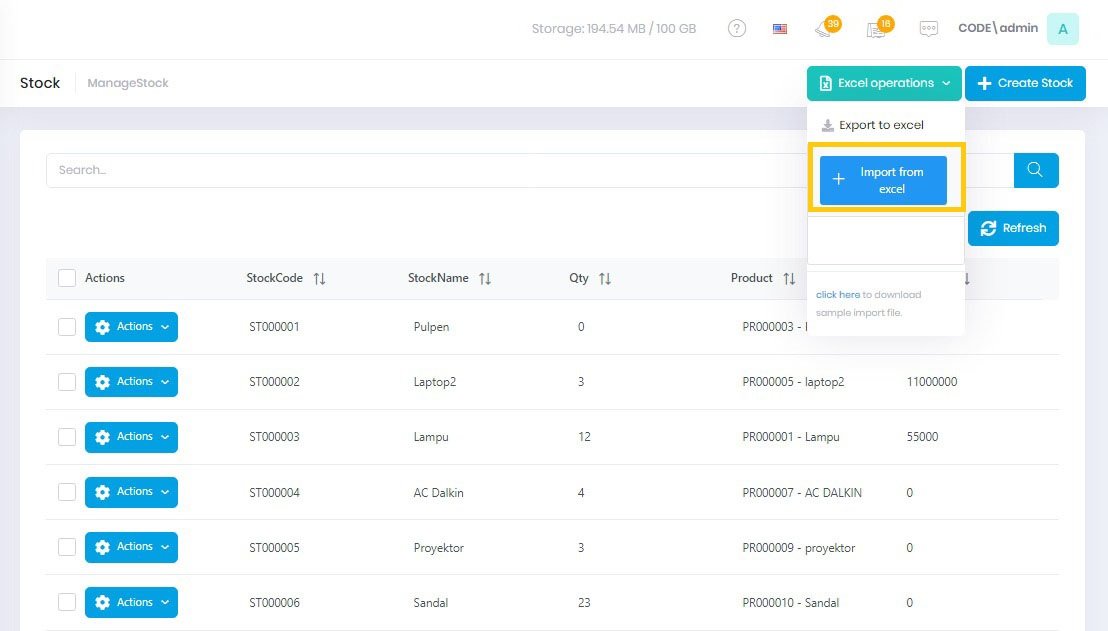
Task: Click the US flag language icon
Action: click(780, 29)
